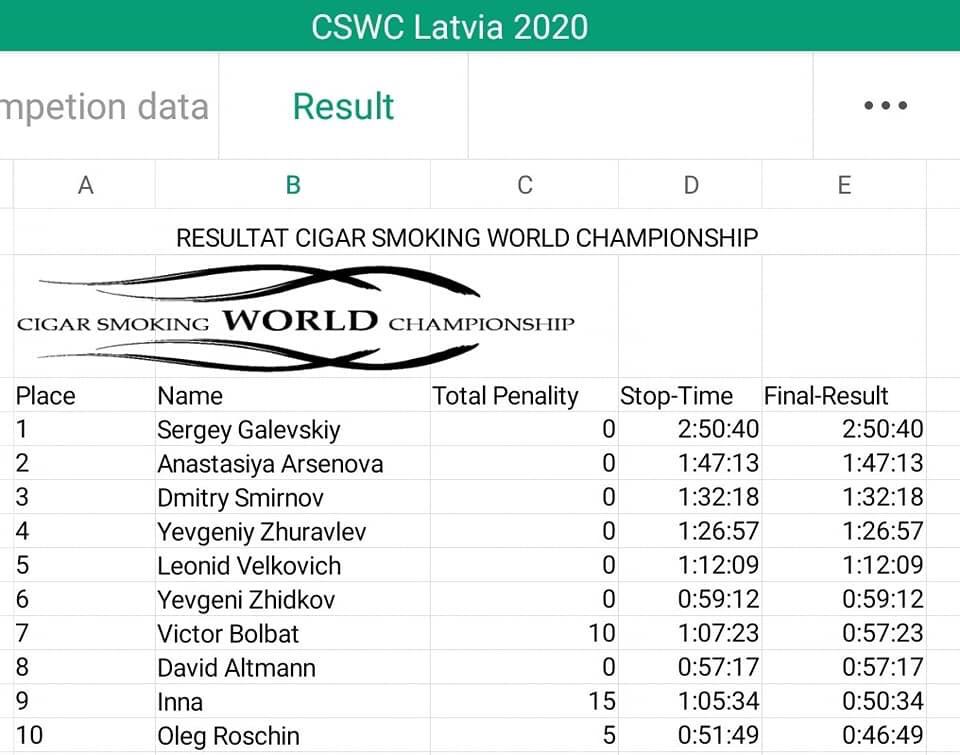
Task: Select column E header
Action: [x=844, y=184]
